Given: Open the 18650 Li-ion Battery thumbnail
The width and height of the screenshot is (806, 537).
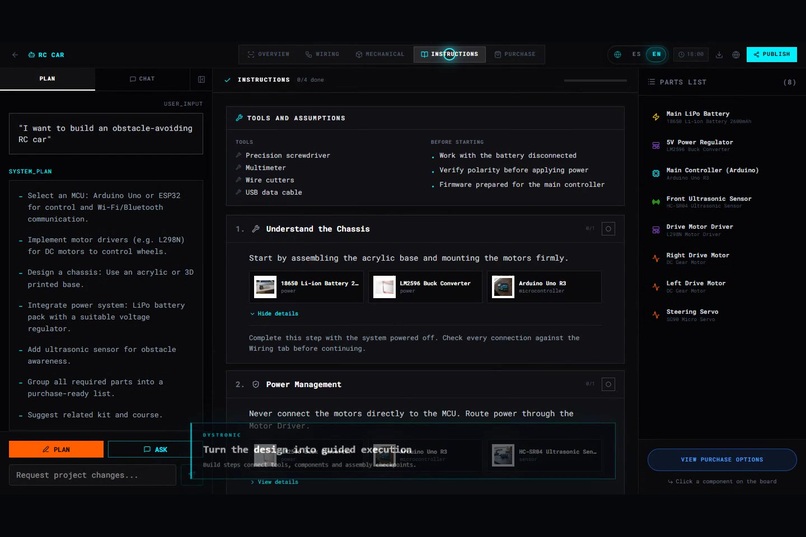Looking at the screenshot, I should point(265,287).
